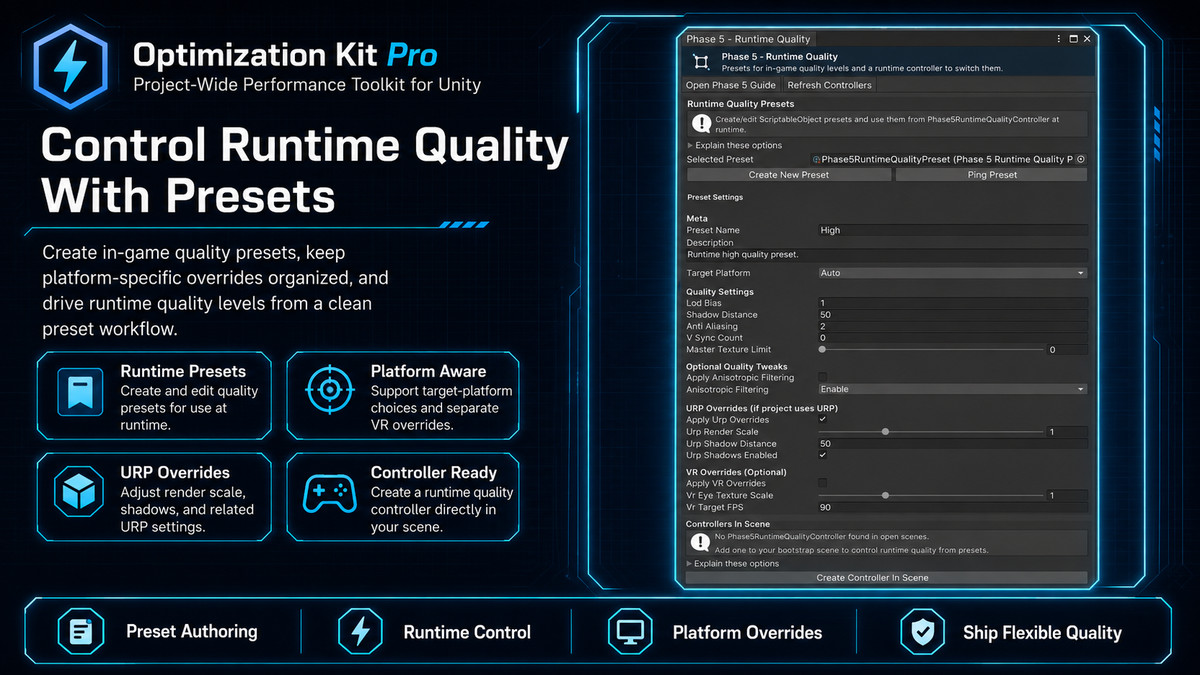Click the Preset Authoring label in bottom bar

(192, 632)
